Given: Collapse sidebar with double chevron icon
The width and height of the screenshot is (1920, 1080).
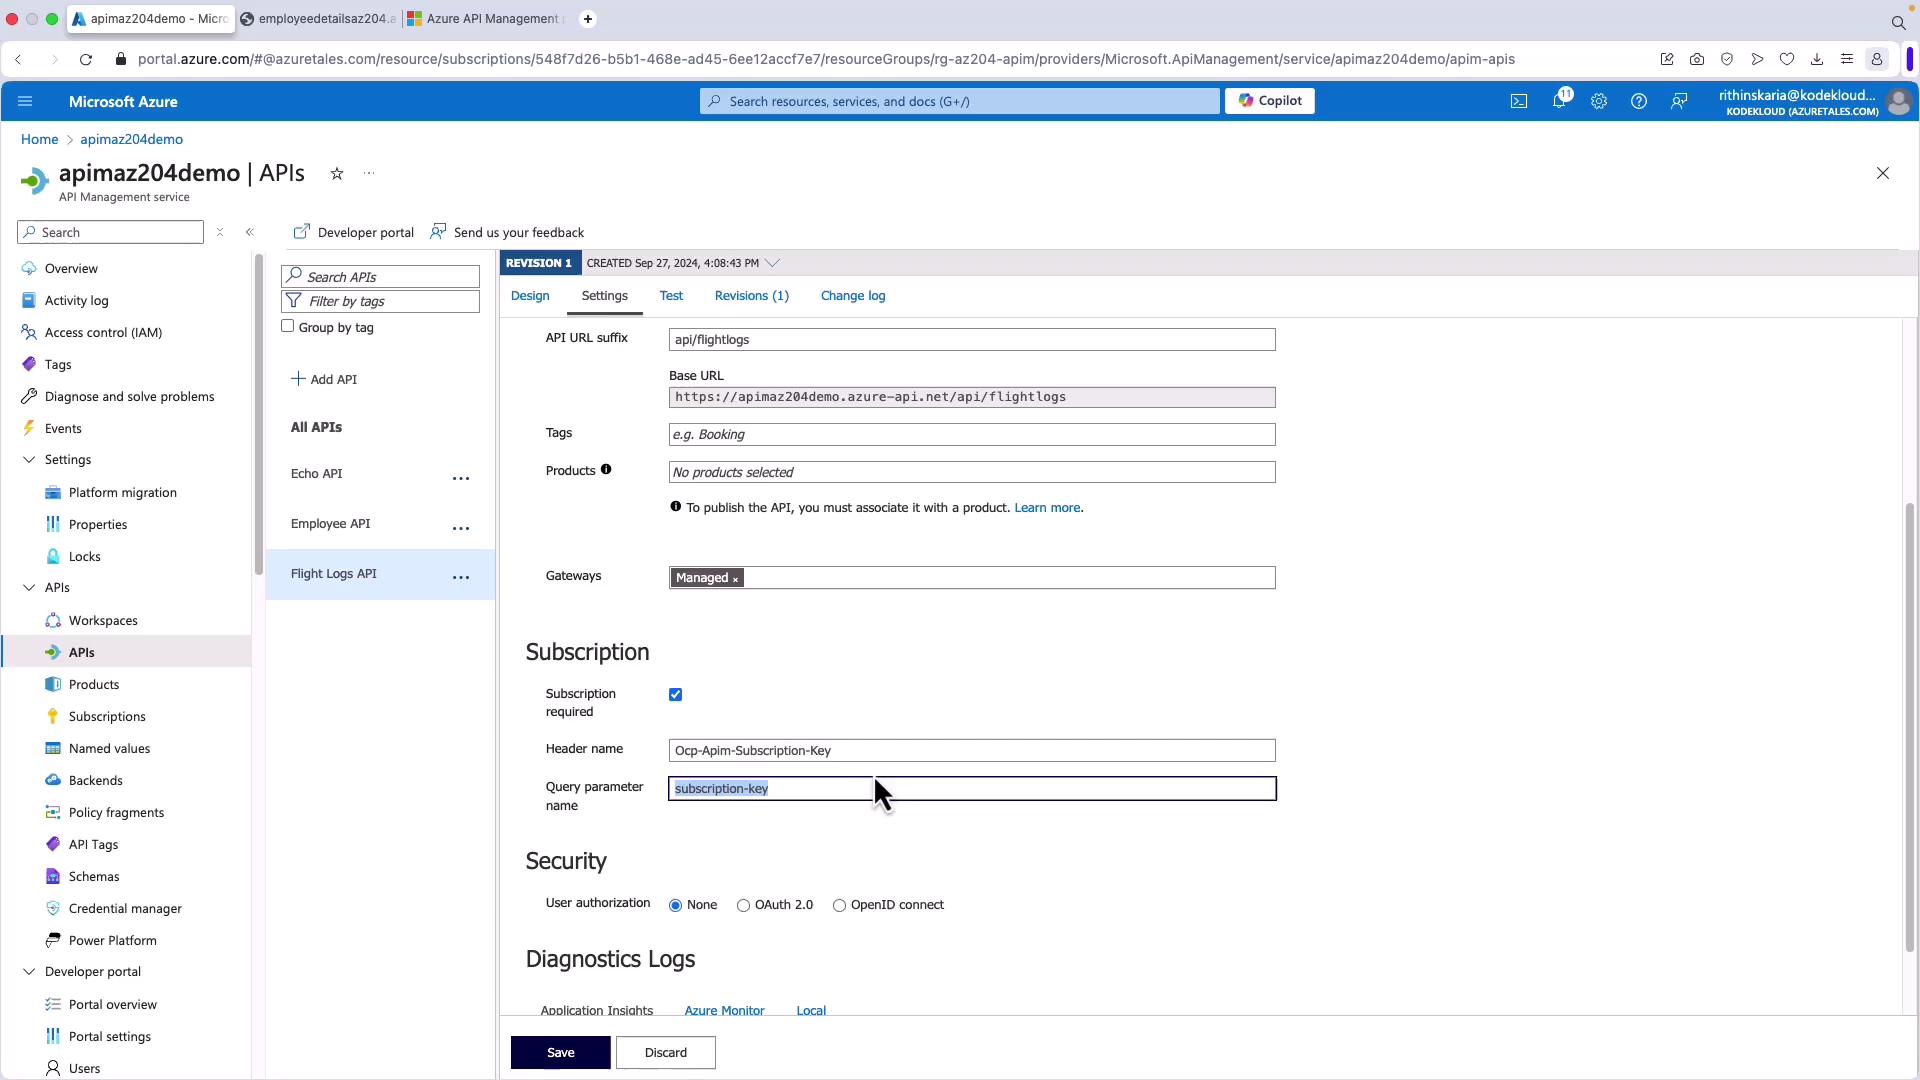Looking at the screenshot, I should (x=250, y=232).
